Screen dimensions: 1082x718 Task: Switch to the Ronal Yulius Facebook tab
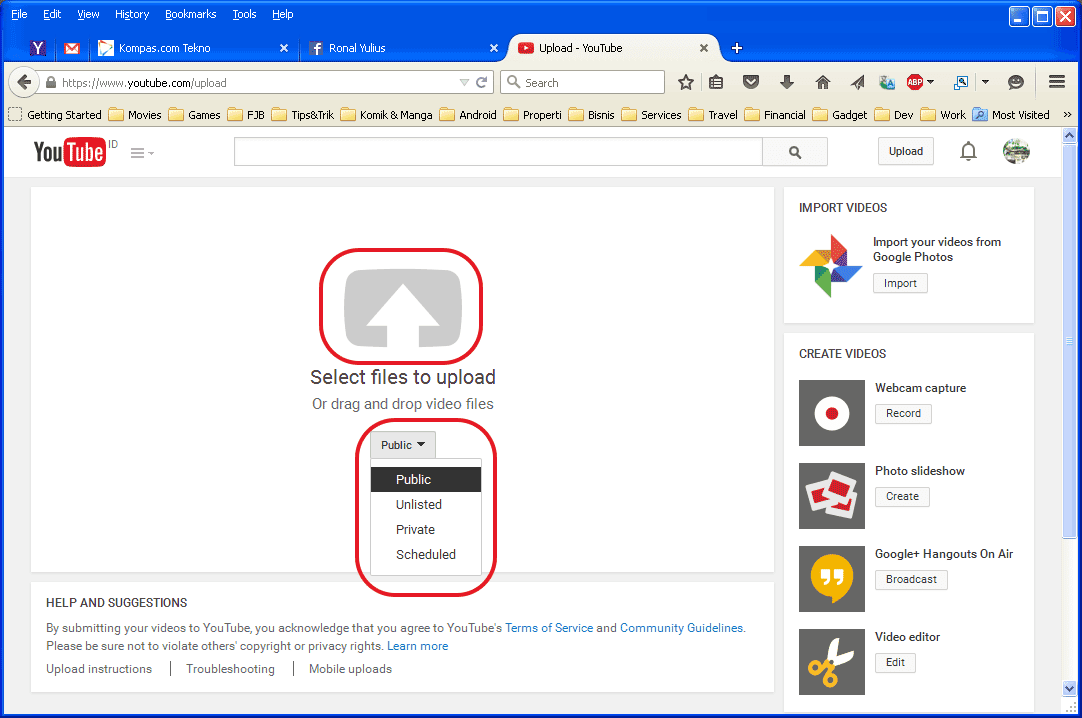click(404, 48)
